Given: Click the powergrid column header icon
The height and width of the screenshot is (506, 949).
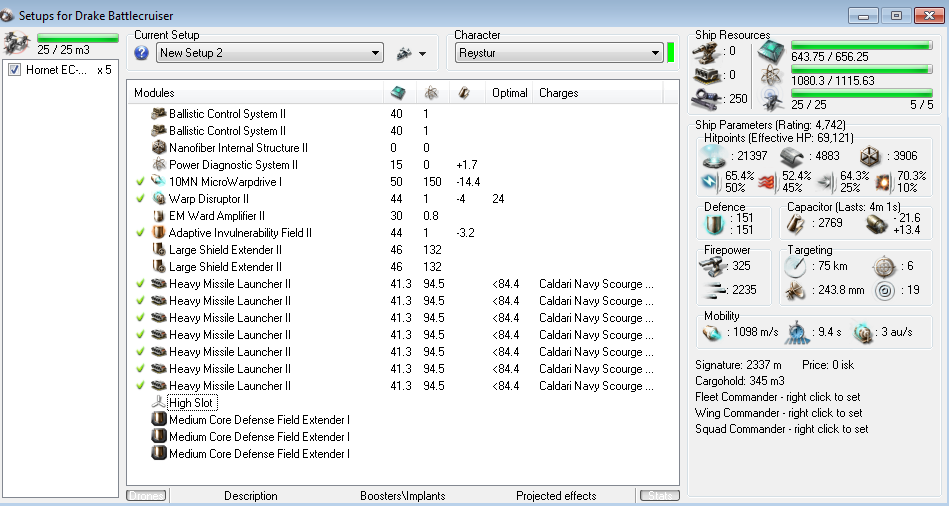Looking at the screenshot, I should pyautogui.click(x=431, y=93).
